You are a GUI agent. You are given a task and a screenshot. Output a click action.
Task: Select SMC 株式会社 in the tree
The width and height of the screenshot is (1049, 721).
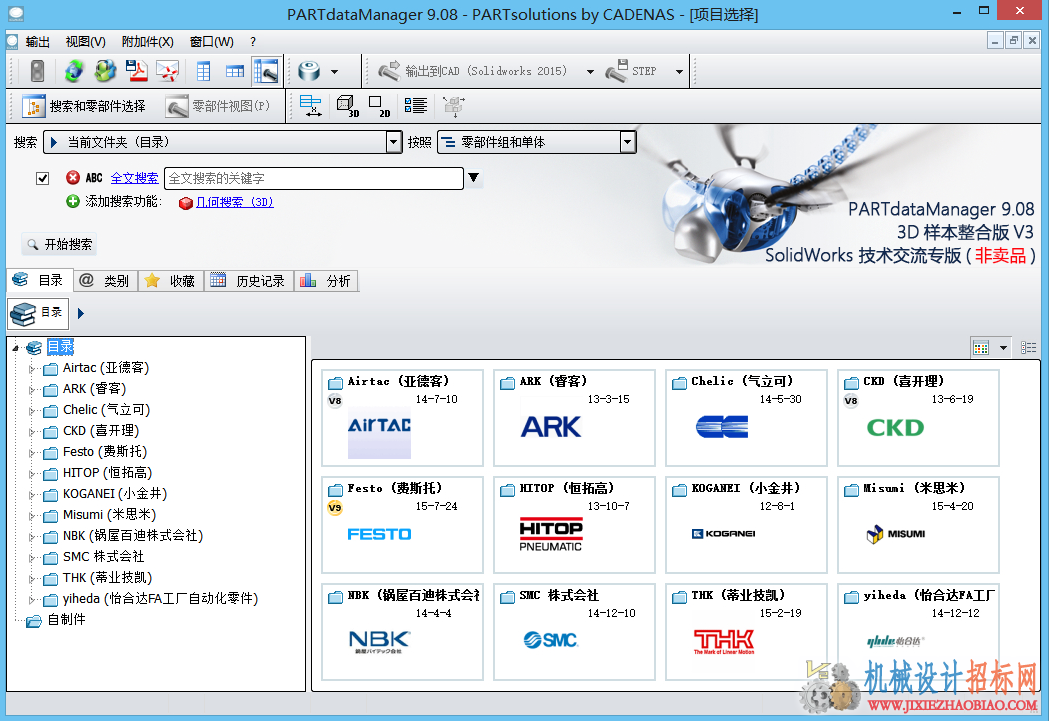[x=103, y=556]
